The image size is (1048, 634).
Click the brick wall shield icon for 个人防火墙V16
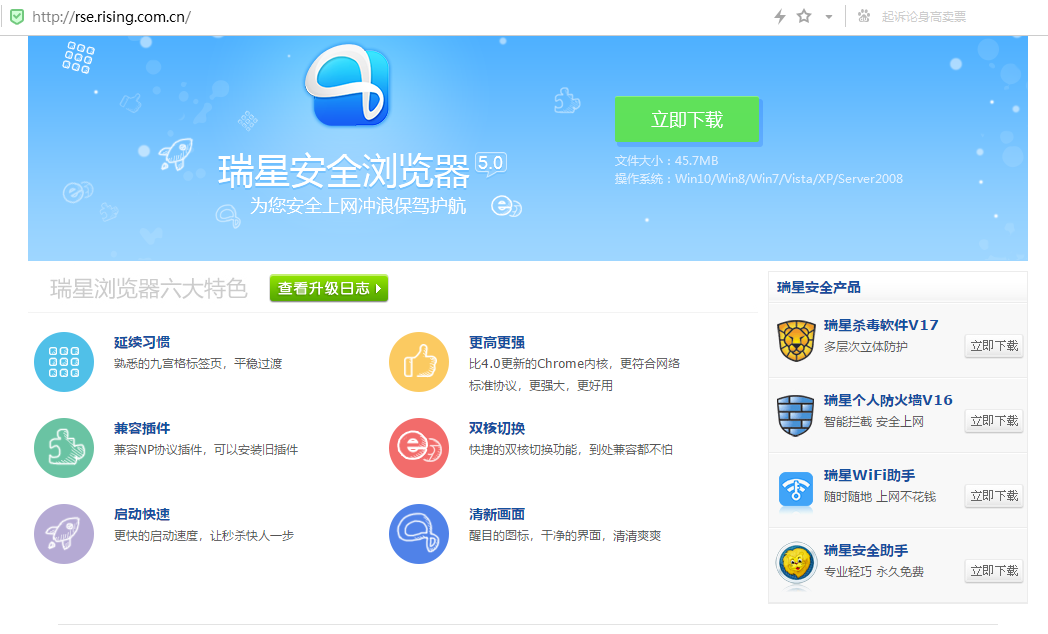pyautogui.click(x=795, y=416)
